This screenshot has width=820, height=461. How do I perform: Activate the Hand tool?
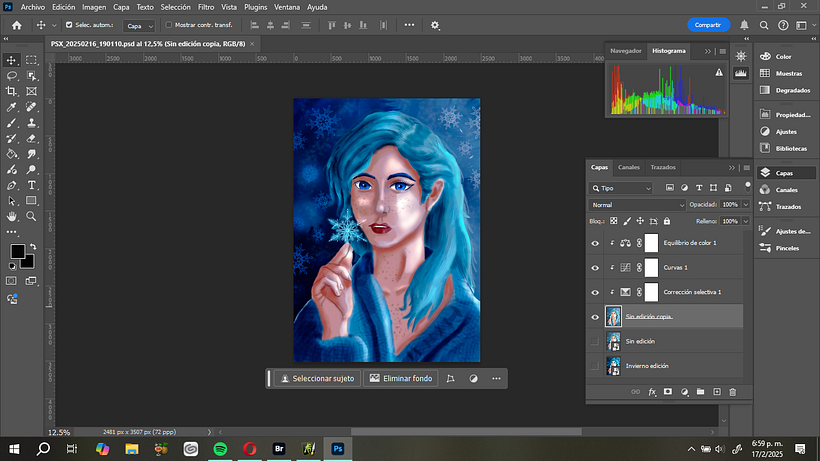click(12, 216)
